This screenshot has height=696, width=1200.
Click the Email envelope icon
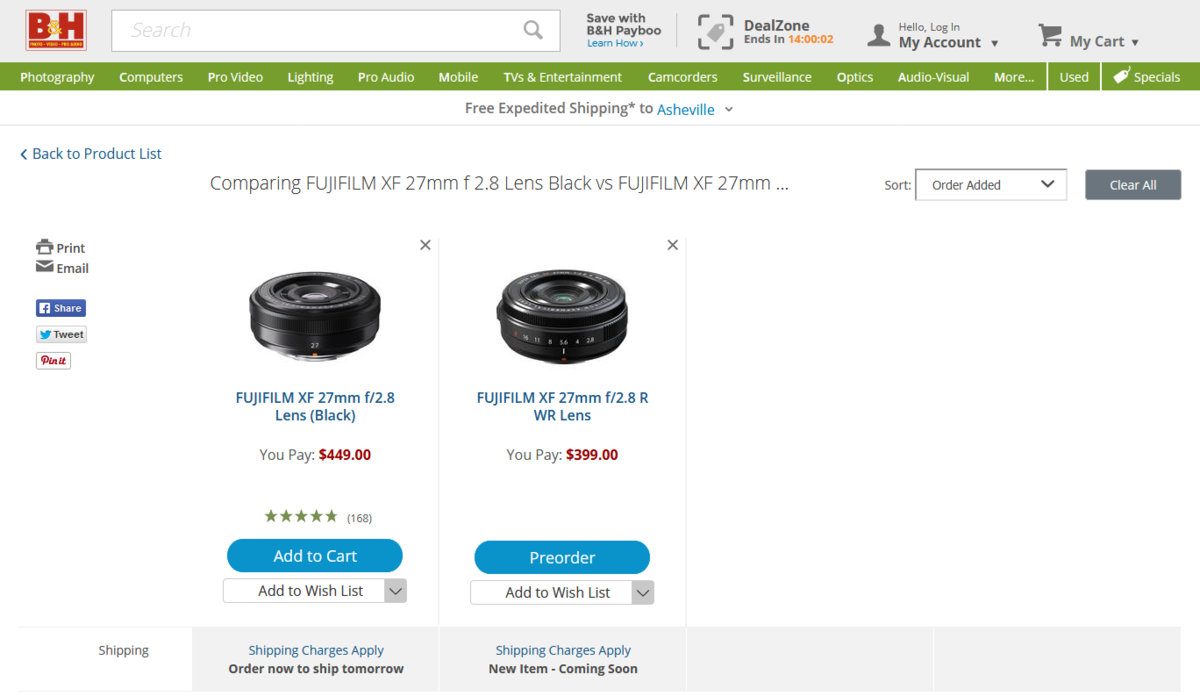tap(44, 267)
